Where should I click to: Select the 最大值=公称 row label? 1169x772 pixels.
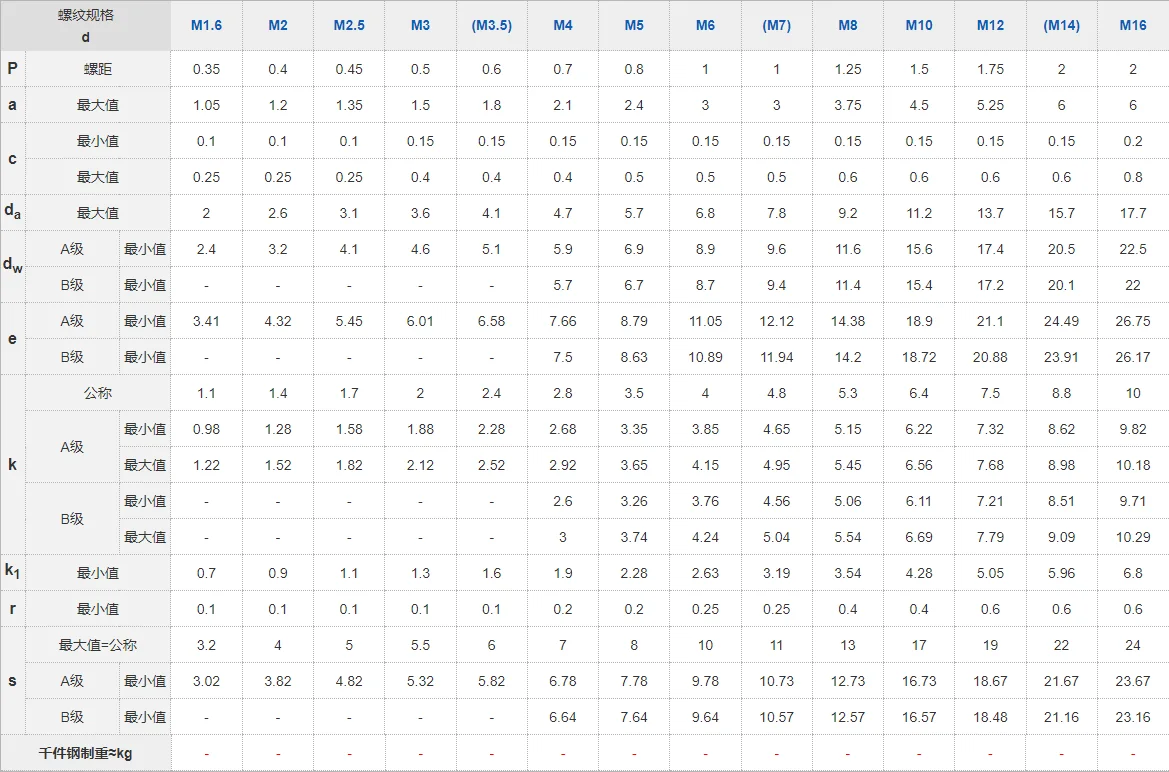98,645
